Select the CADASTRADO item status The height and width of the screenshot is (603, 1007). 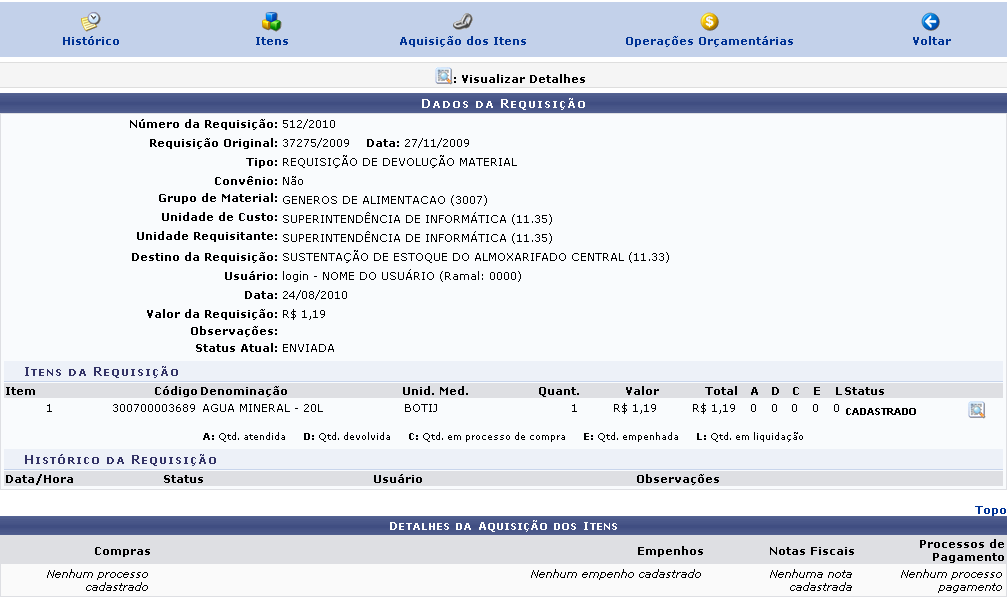tap(880, 412)
